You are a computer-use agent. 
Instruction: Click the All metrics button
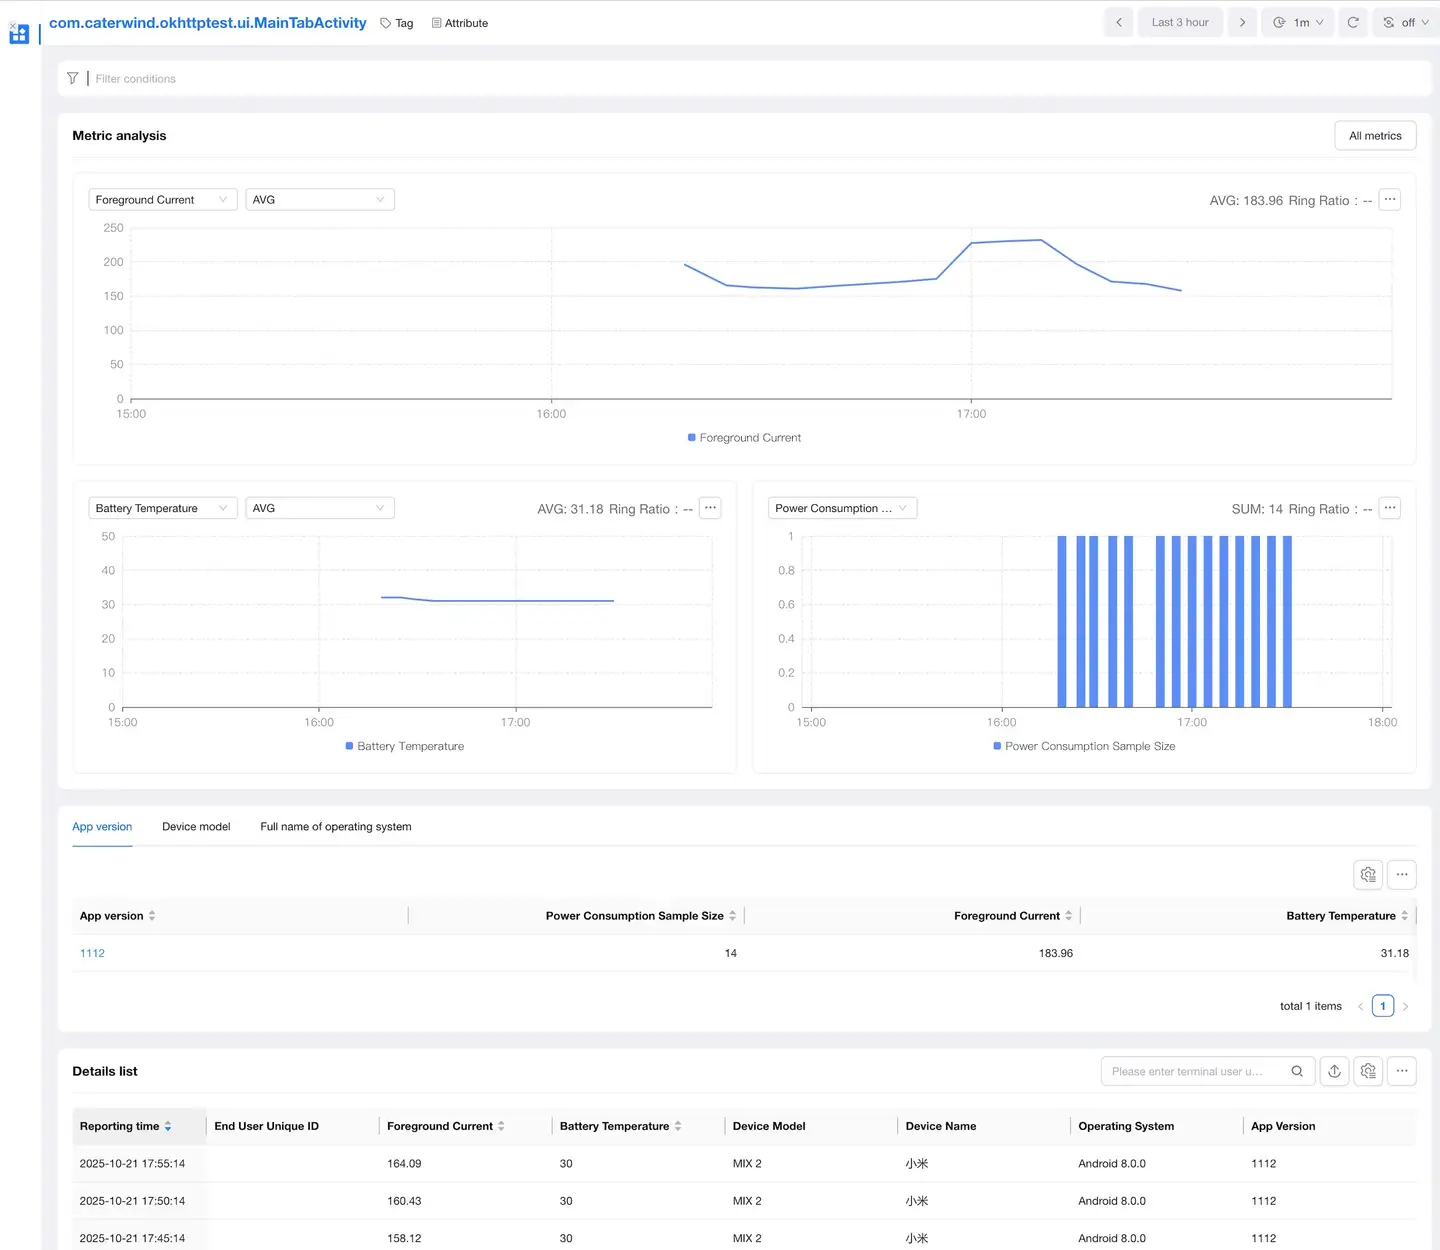click(1375, 136)
